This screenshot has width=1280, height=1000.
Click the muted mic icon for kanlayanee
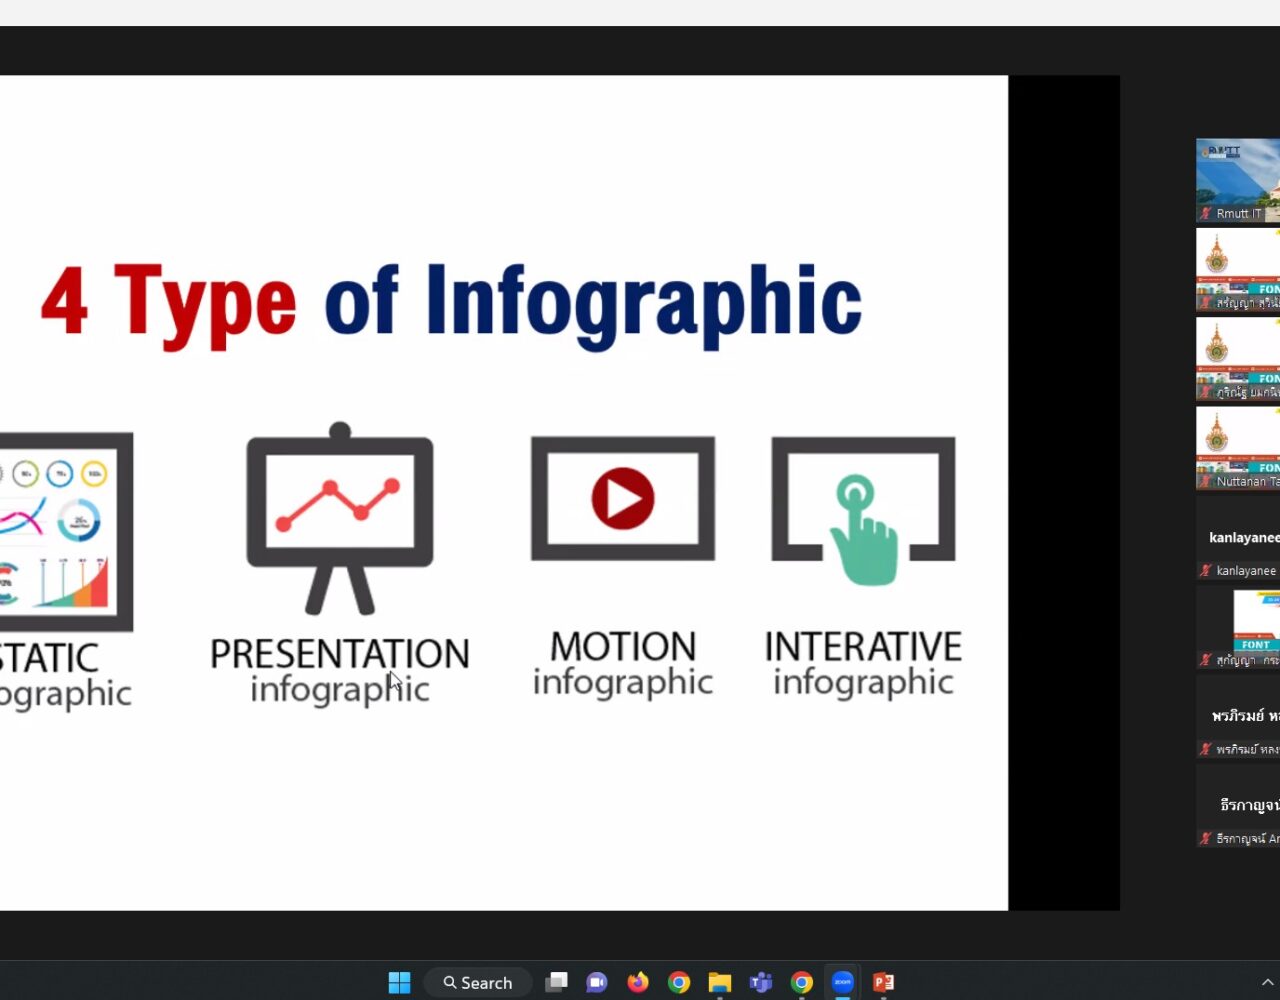click(1206, 570)
